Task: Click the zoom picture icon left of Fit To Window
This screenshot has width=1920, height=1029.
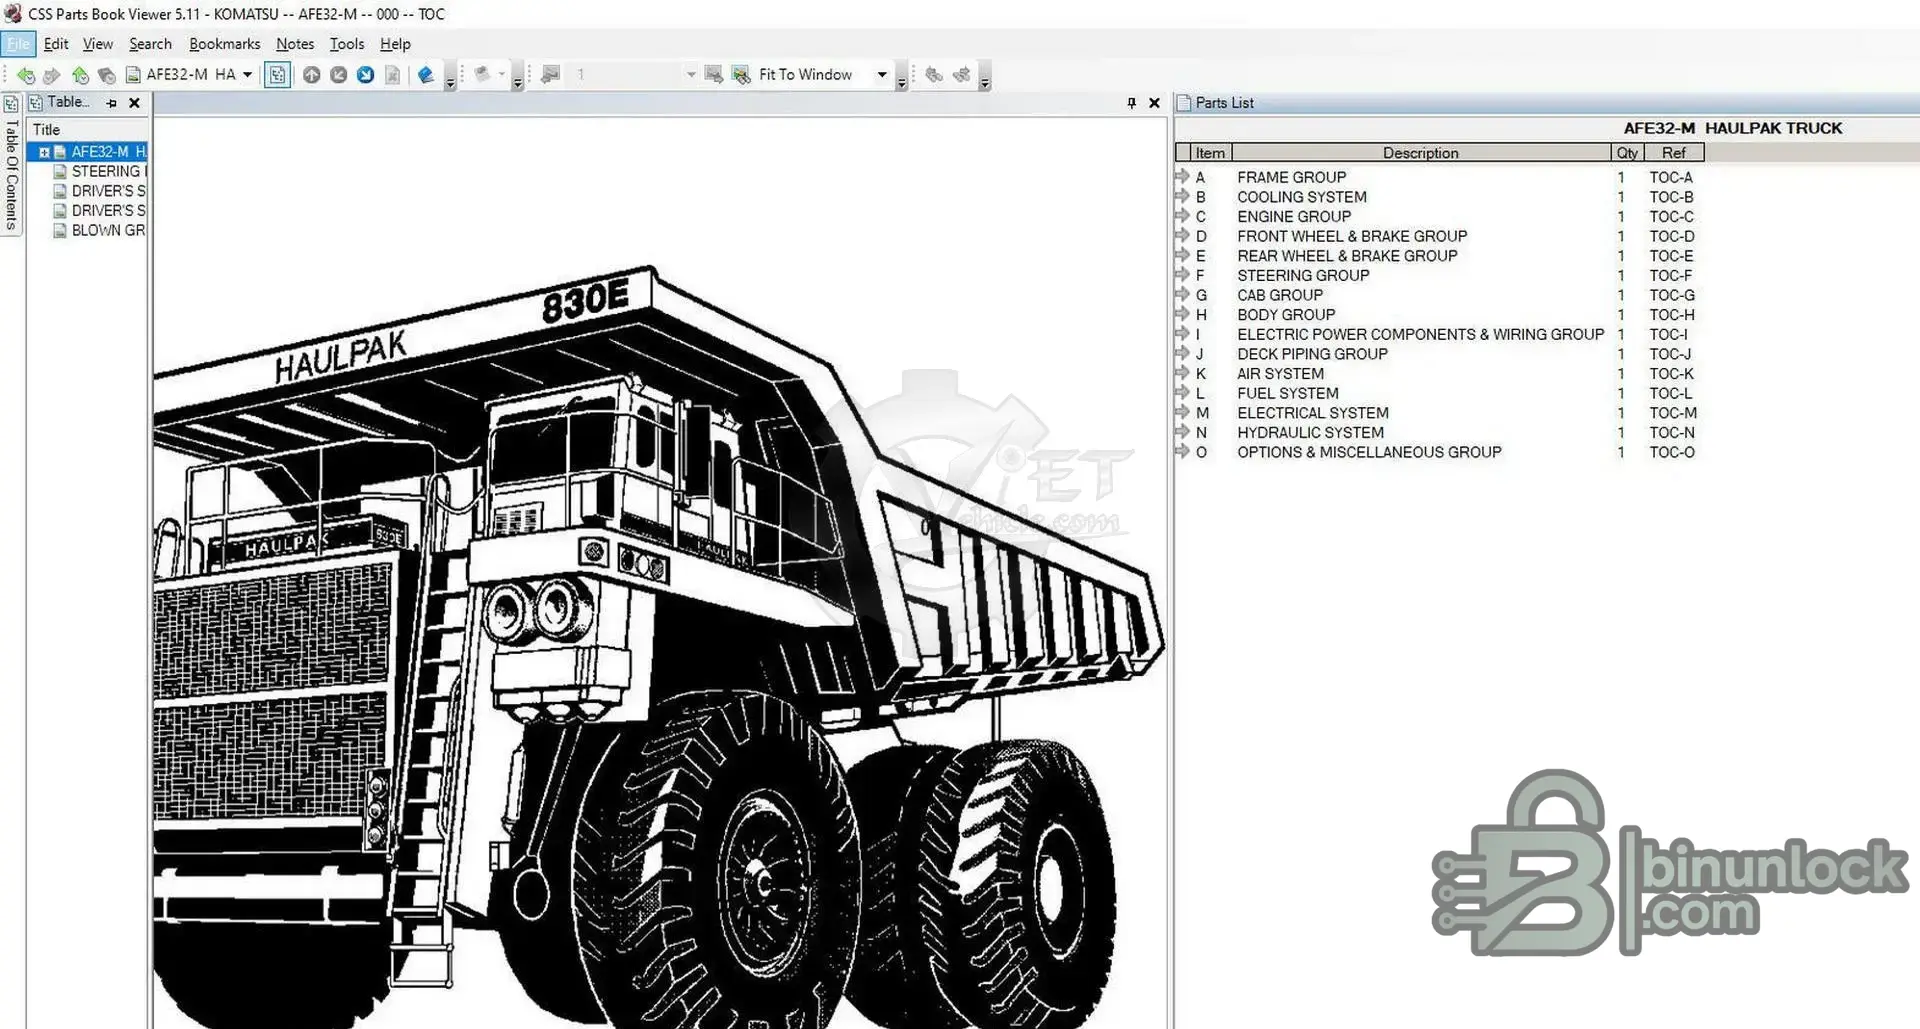Action: 741,75
